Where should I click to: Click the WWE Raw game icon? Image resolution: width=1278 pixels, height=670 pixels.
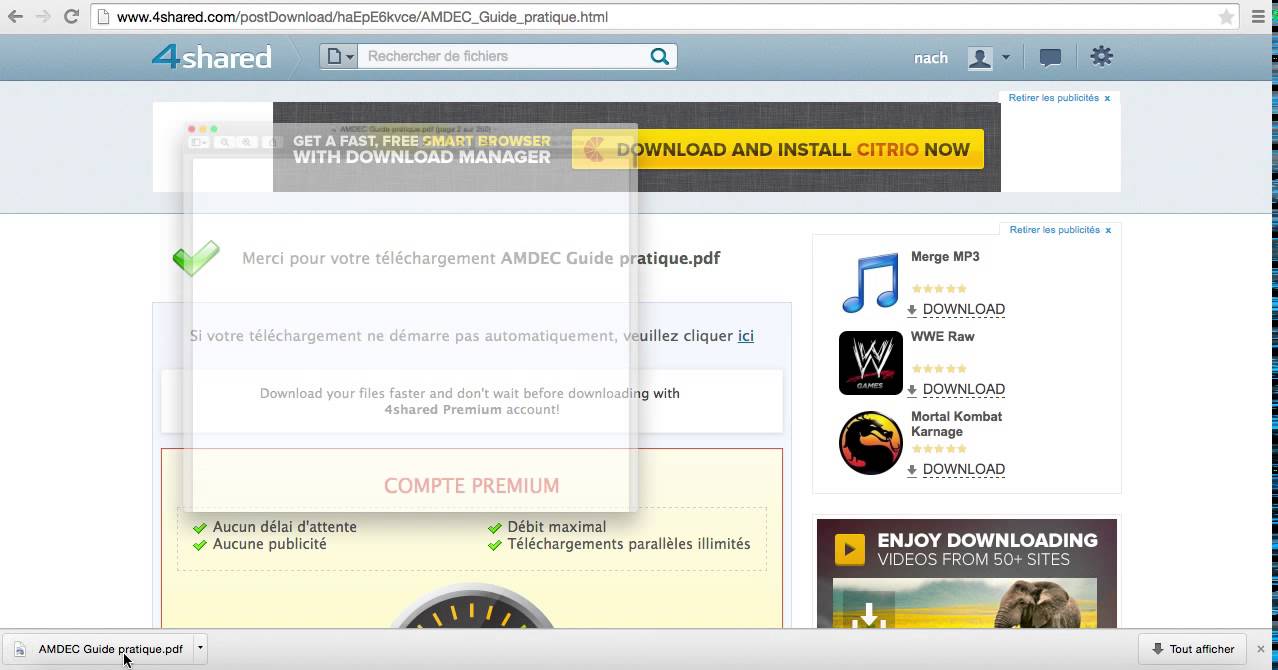[x=870, y=363]
